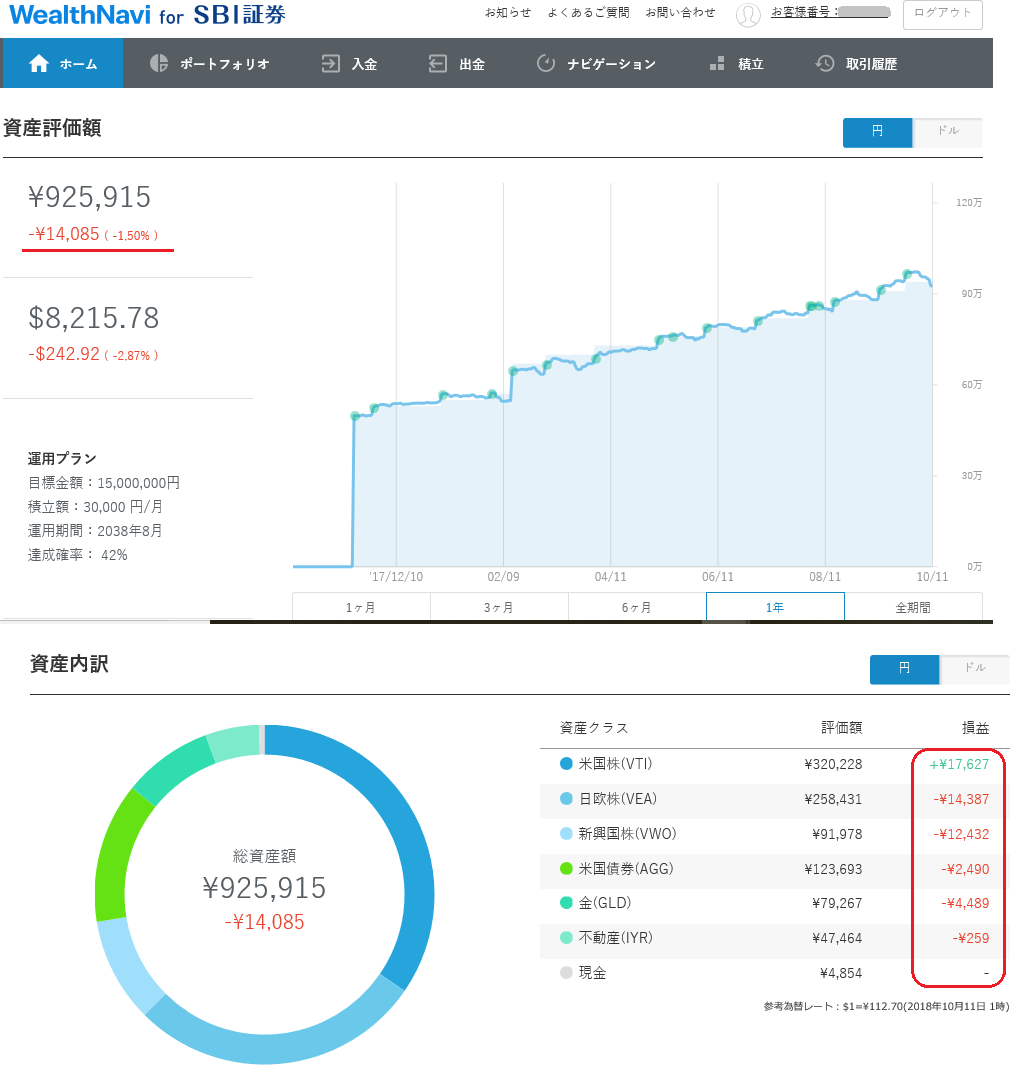
Task: Click the お客様番号 link
Action: click(831, 12)
